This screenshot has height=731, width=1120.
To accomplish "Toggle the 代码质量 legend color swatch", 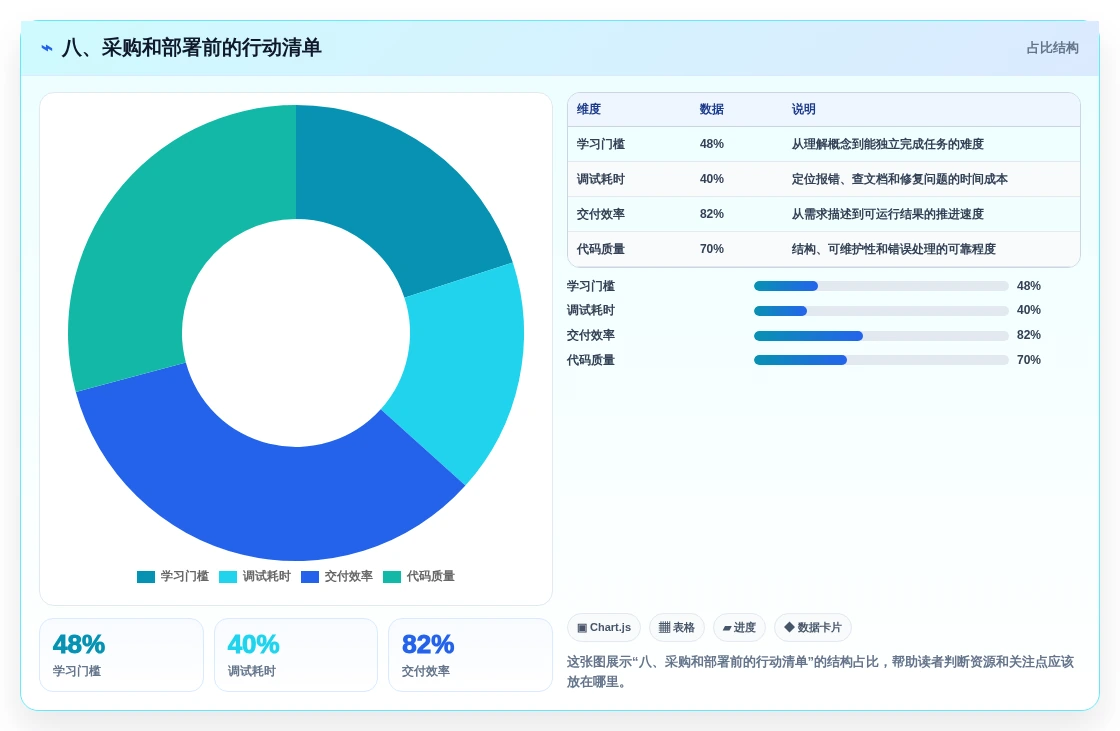I will click(392, 577).
